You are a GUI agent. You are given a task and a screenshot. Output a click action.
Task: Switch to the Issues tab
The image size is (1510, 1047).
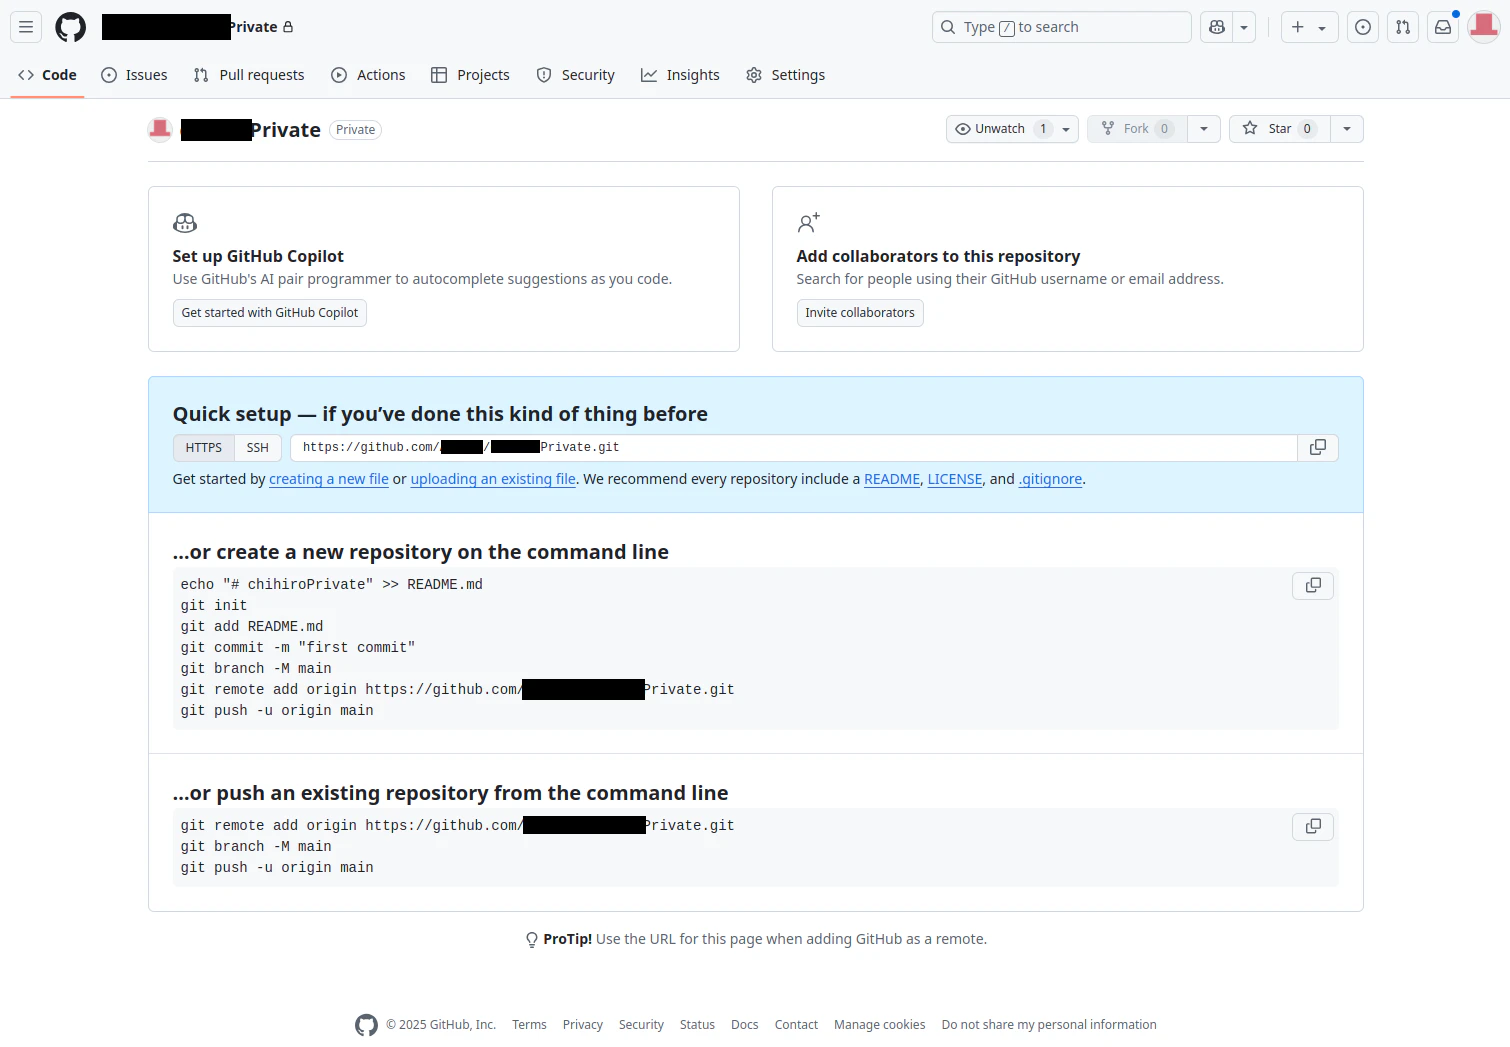[134, 75]
